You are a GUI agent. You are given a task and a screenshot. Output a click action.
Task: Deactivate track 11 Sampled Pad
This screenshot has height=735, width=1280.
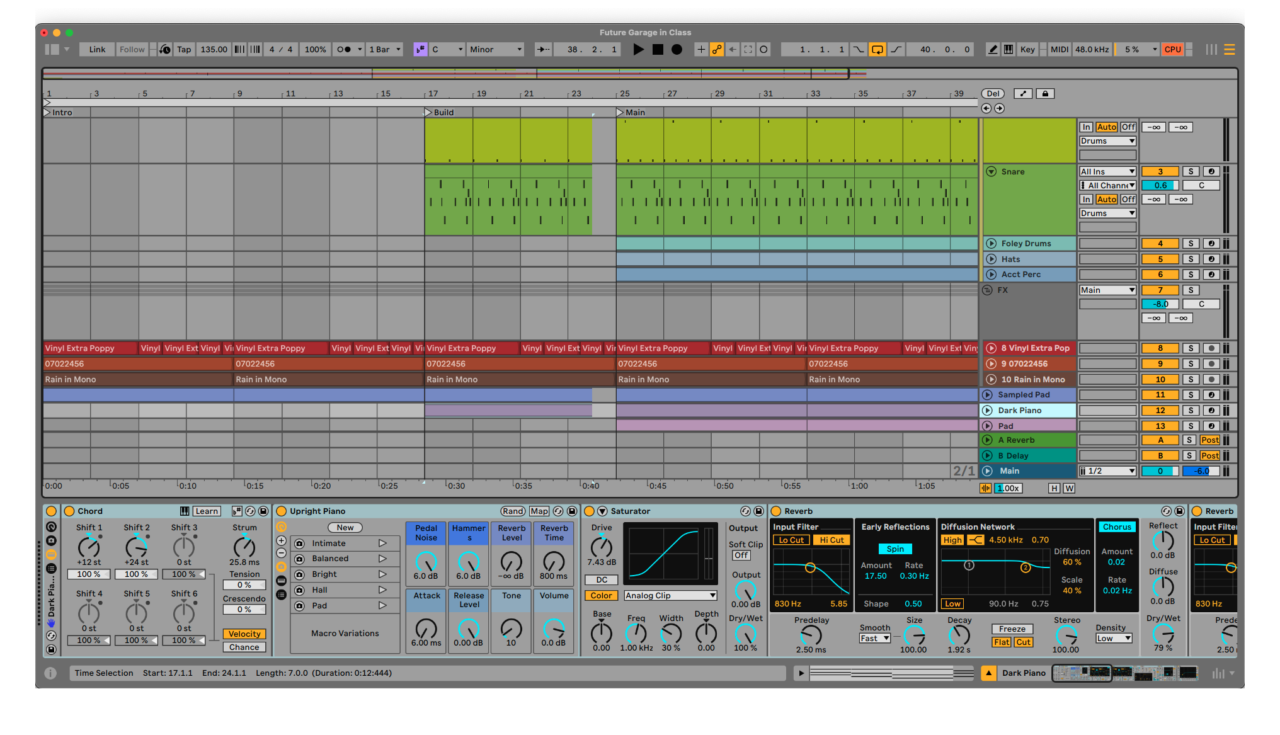[1160, 395]
